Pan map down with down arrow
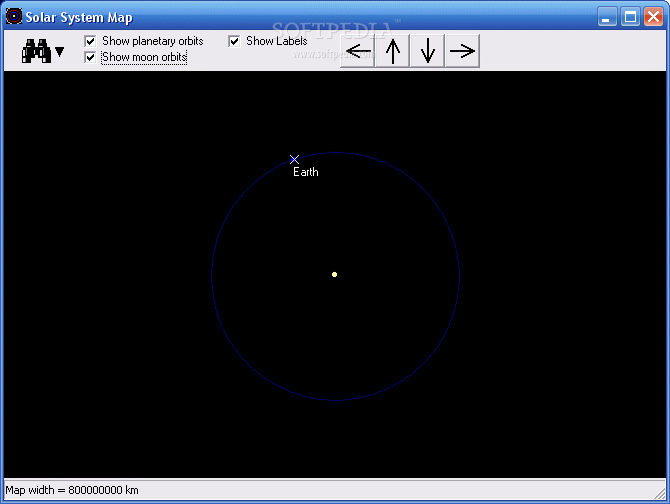 pyautogui.click(x=427, y=51)
